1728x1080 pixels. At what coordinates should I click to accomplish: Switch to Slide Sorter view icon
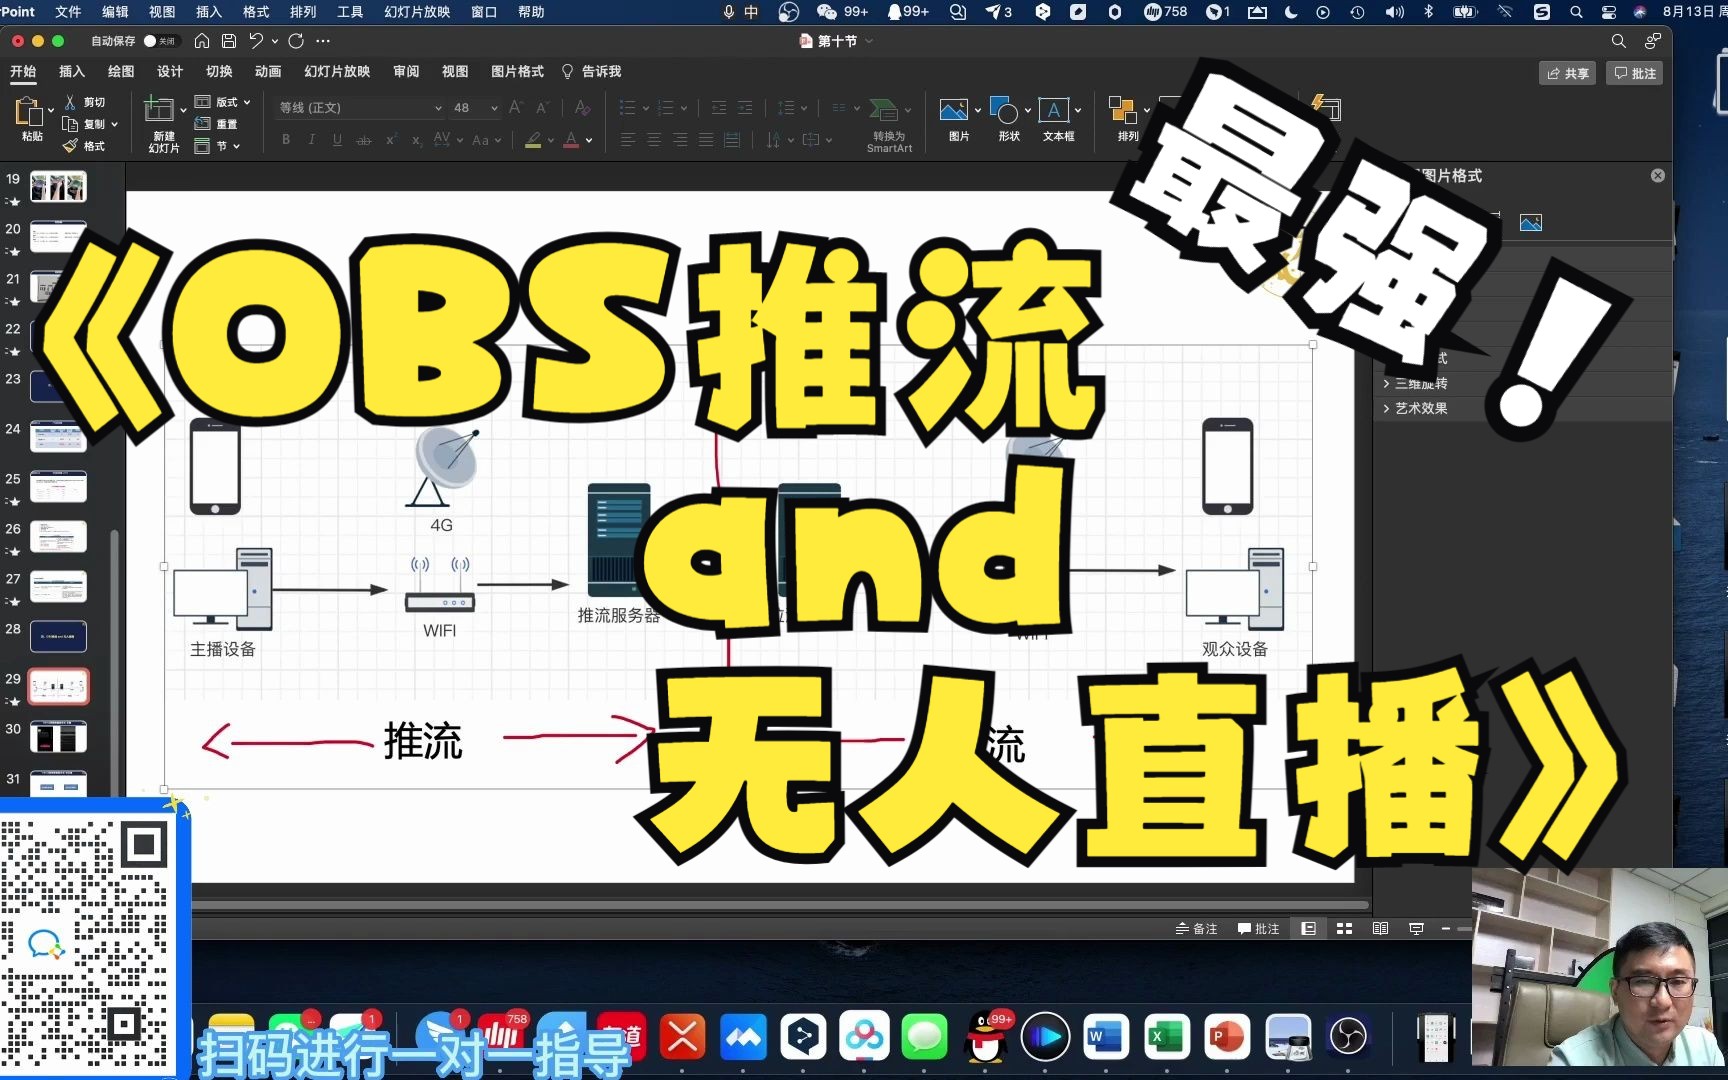[1344, 929]
